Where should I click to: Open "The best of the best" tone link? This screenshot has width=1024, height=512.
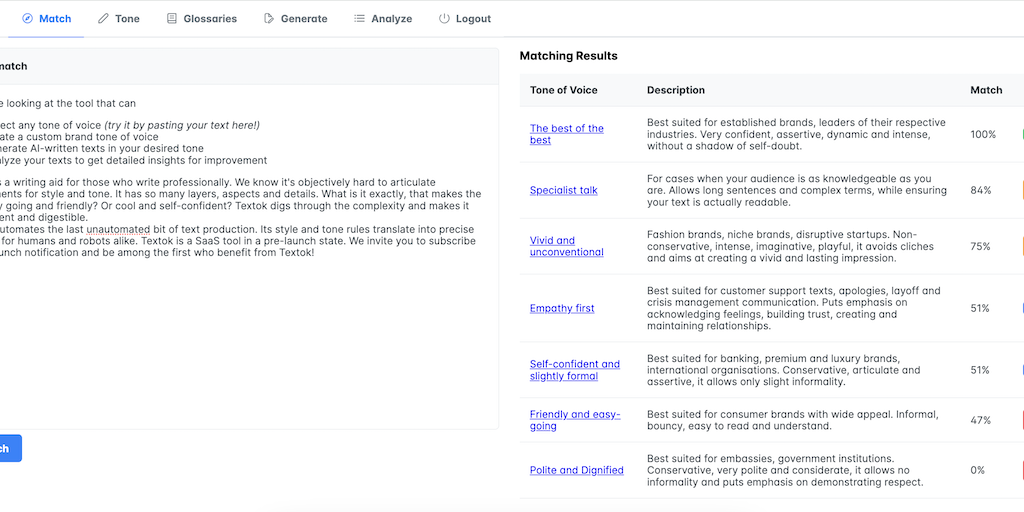(x=566, y=134)
